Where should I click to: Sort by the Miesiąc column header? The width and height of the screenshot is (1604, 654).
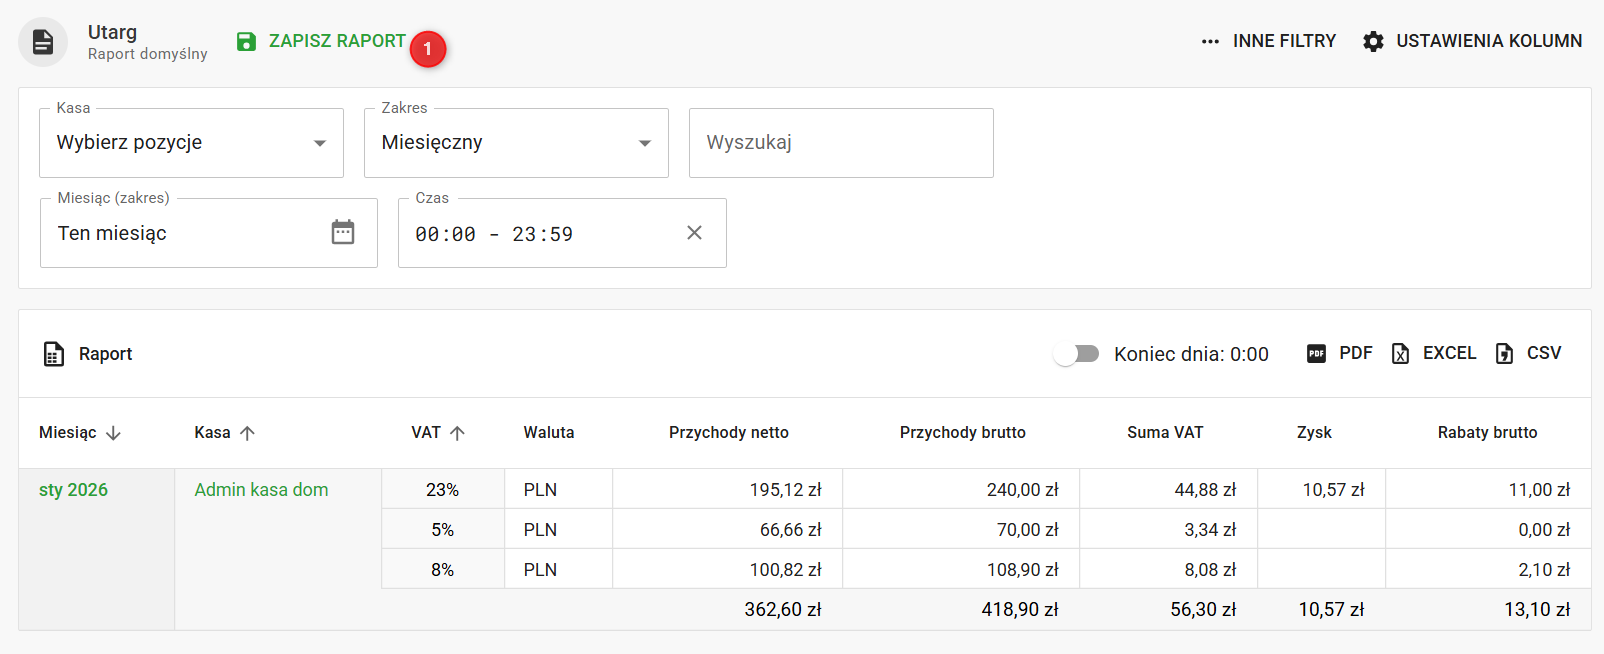click(x=68, y=433)
